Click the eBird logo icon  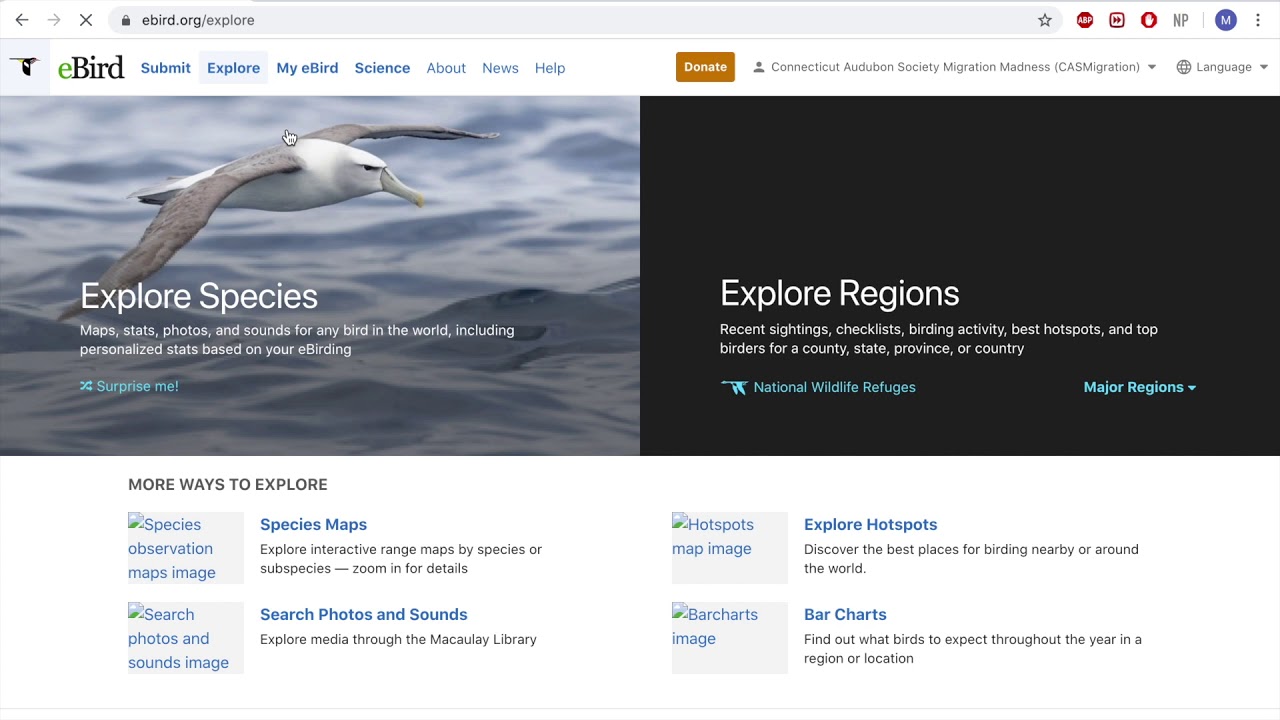click(24, 67)
